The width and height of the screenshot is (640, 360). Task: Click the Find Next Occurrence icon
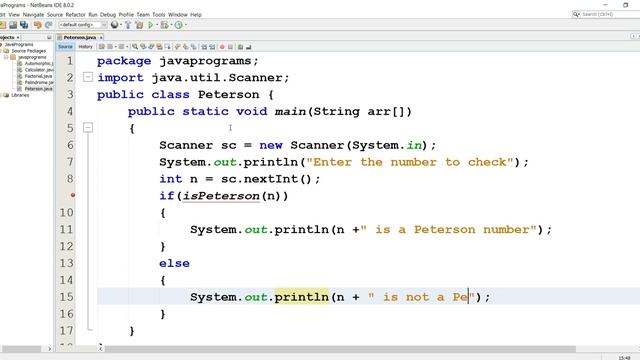tap(151, 47)
